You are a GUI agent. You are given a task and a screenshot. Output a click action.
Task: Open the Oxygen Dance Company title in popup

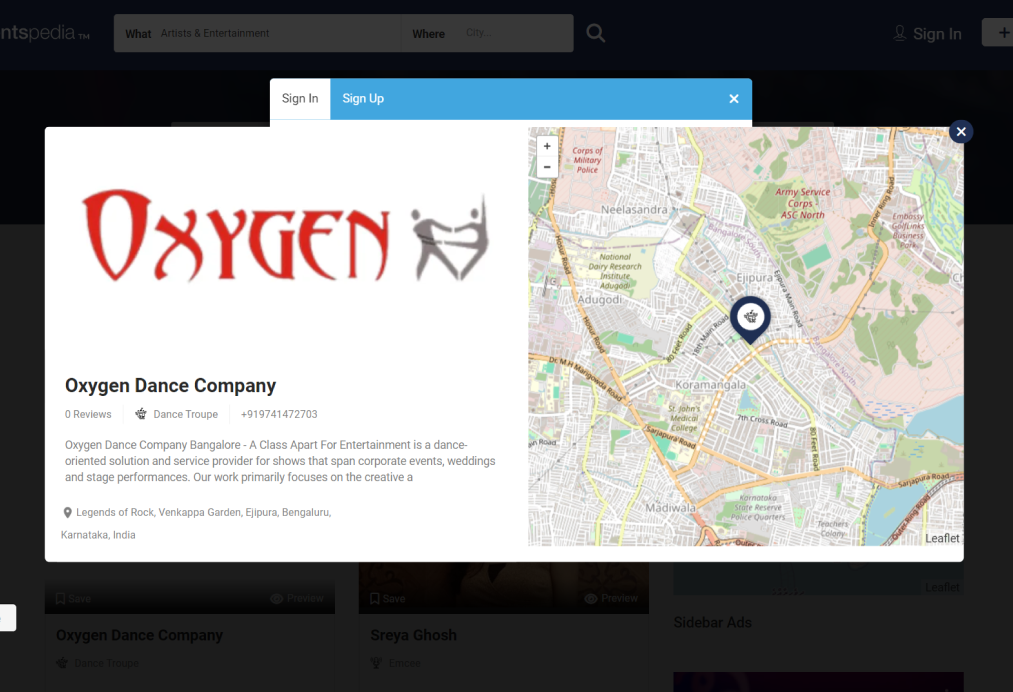(170, 386)
